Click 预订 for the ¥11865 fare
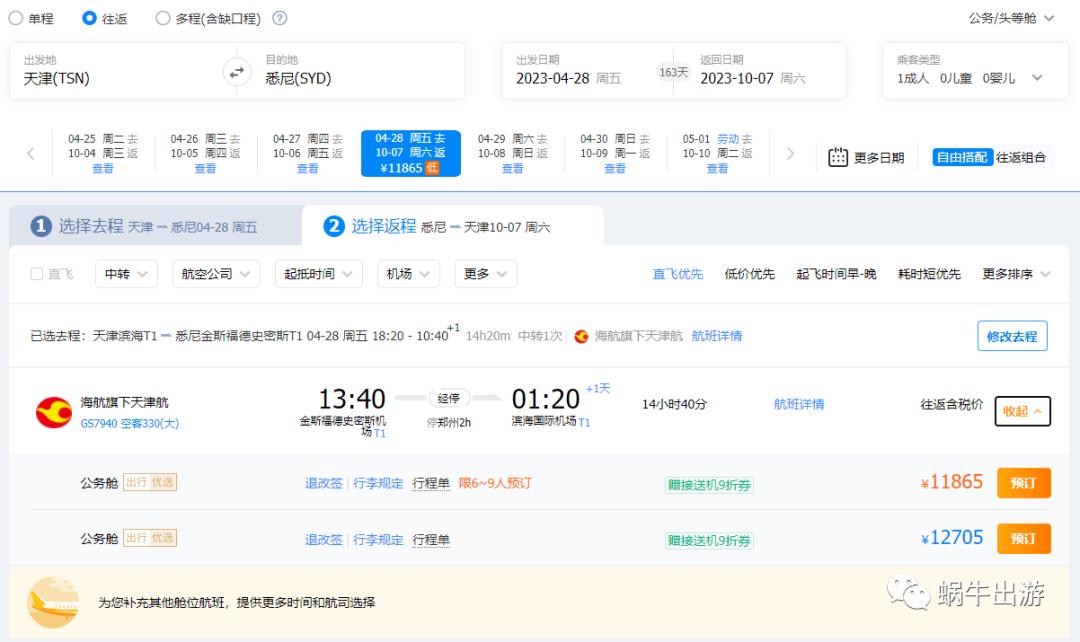 (x=1023, y=482)
